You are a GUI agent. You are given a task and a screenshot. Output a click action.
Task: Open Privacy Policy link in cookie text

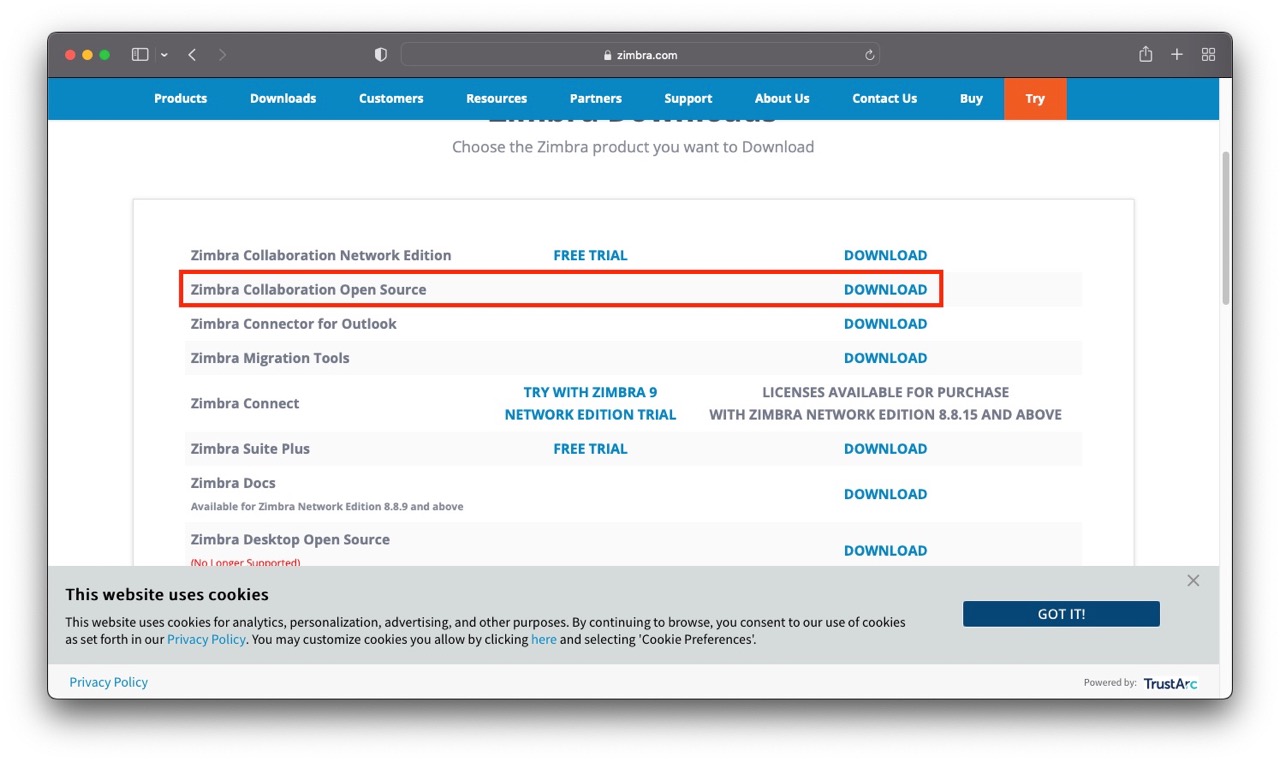coord(206,639)
